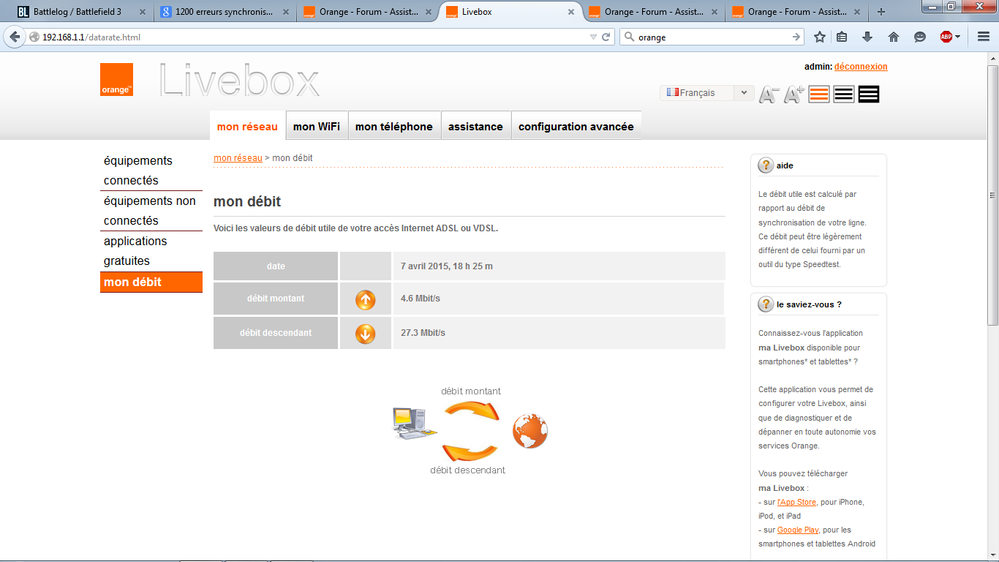Click the 4.6 Mbit/s value
This screenshot has height=562, width=999.
[x=420, y=298]
